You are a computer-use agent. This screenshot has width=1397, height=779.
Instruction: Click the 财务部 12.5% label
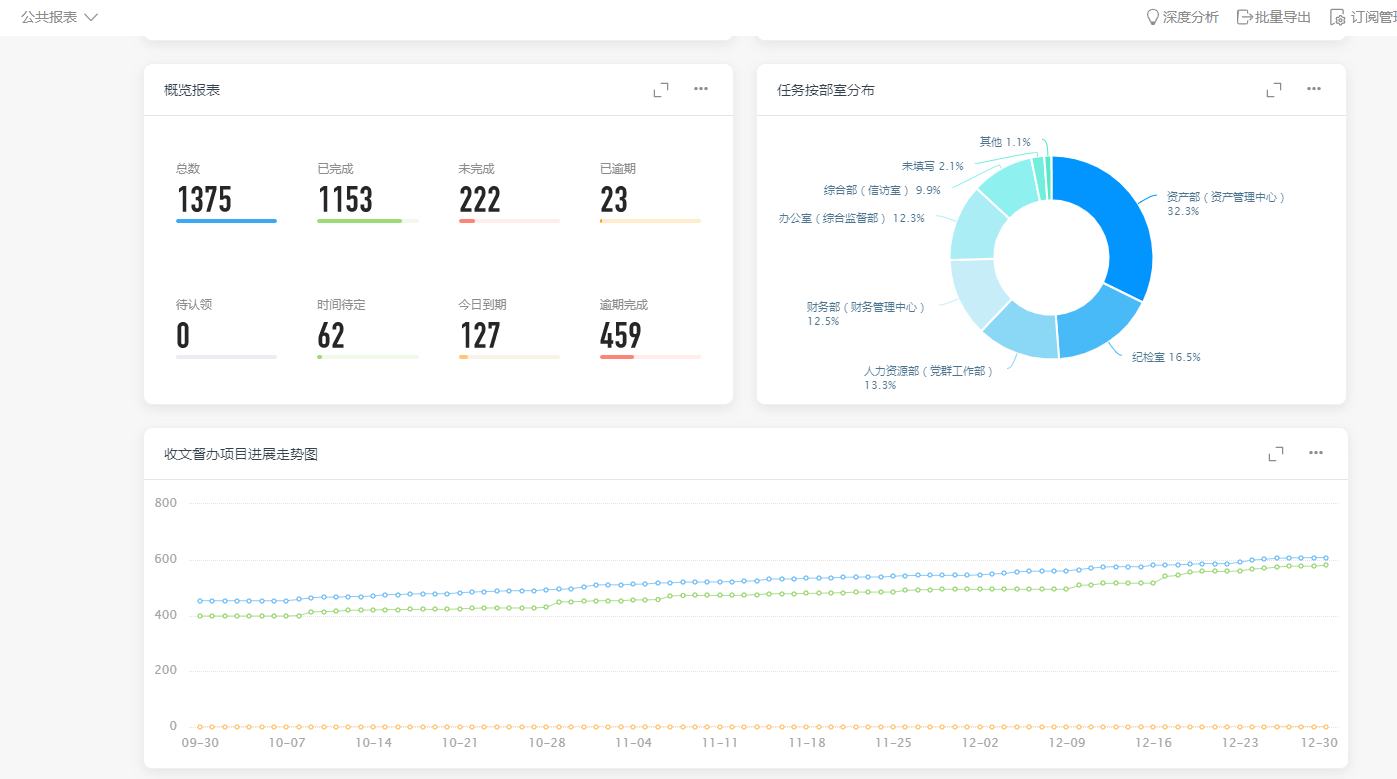point(866,314)
